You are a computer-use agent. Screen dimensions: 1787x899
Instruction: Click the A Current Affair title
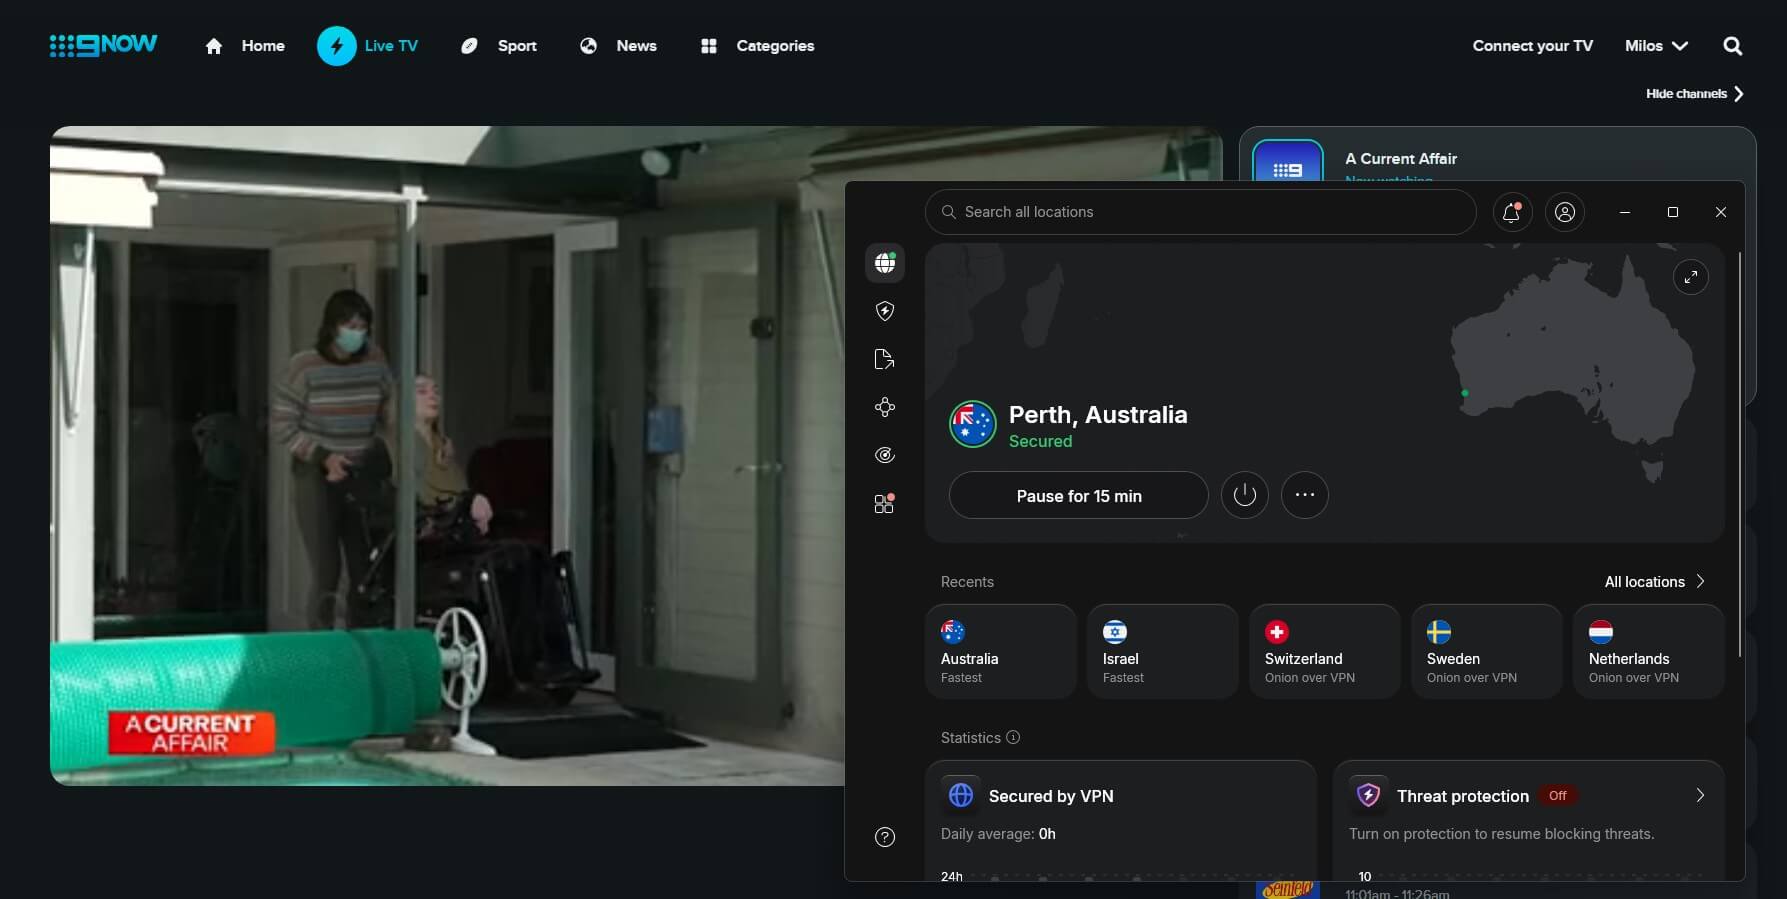tap(1401, 158)
